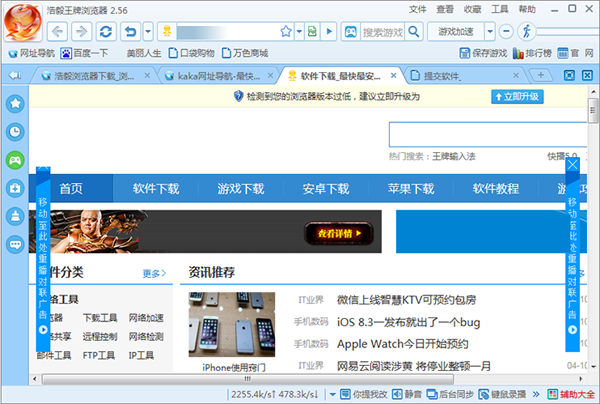The width and height of the screenshot is (600, 404).
Task: Click the 立即升级 upgrade button
Action: pyautogui.click(x=517, y=96)
